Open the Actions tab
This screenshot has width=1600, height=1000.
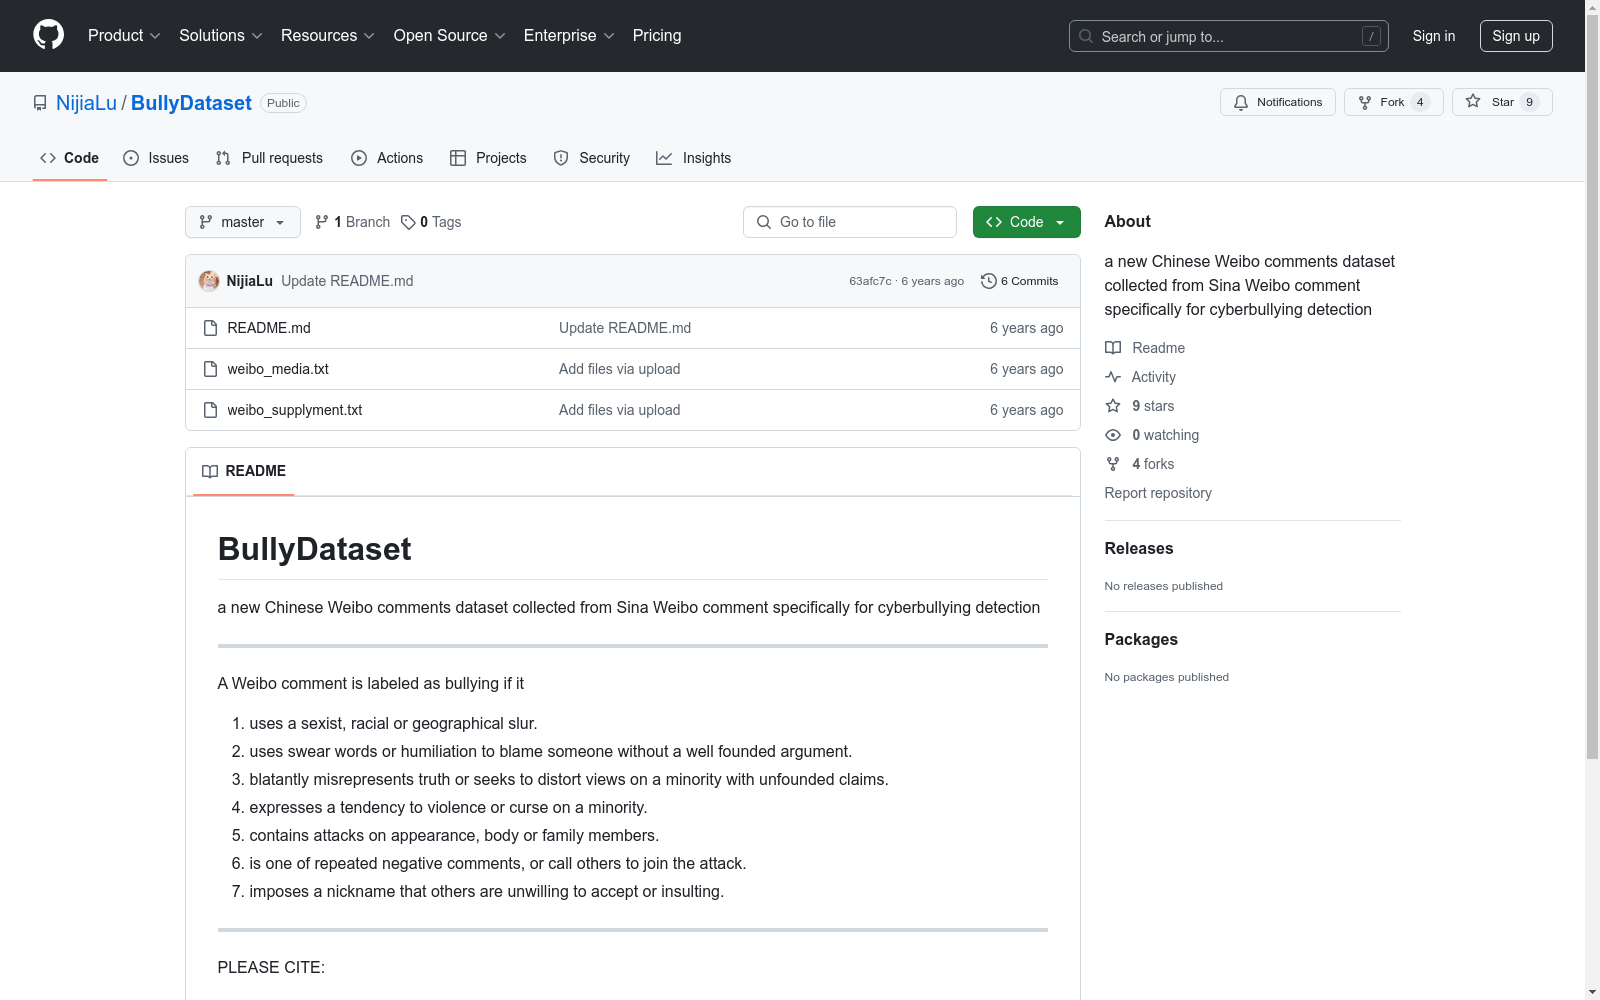click(387, 158)
